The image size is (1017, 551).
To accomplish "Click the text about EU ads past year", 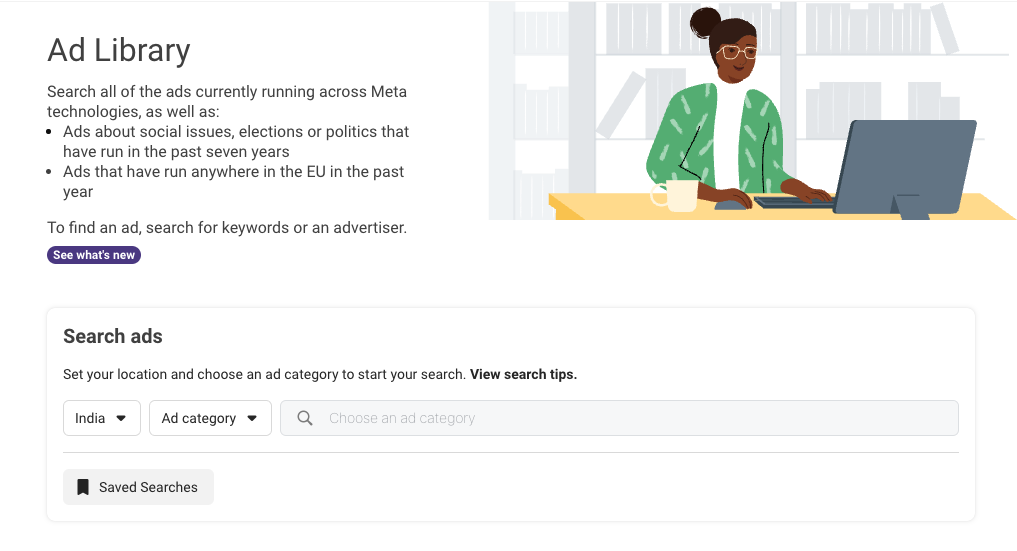I will [x=233, y=182].
